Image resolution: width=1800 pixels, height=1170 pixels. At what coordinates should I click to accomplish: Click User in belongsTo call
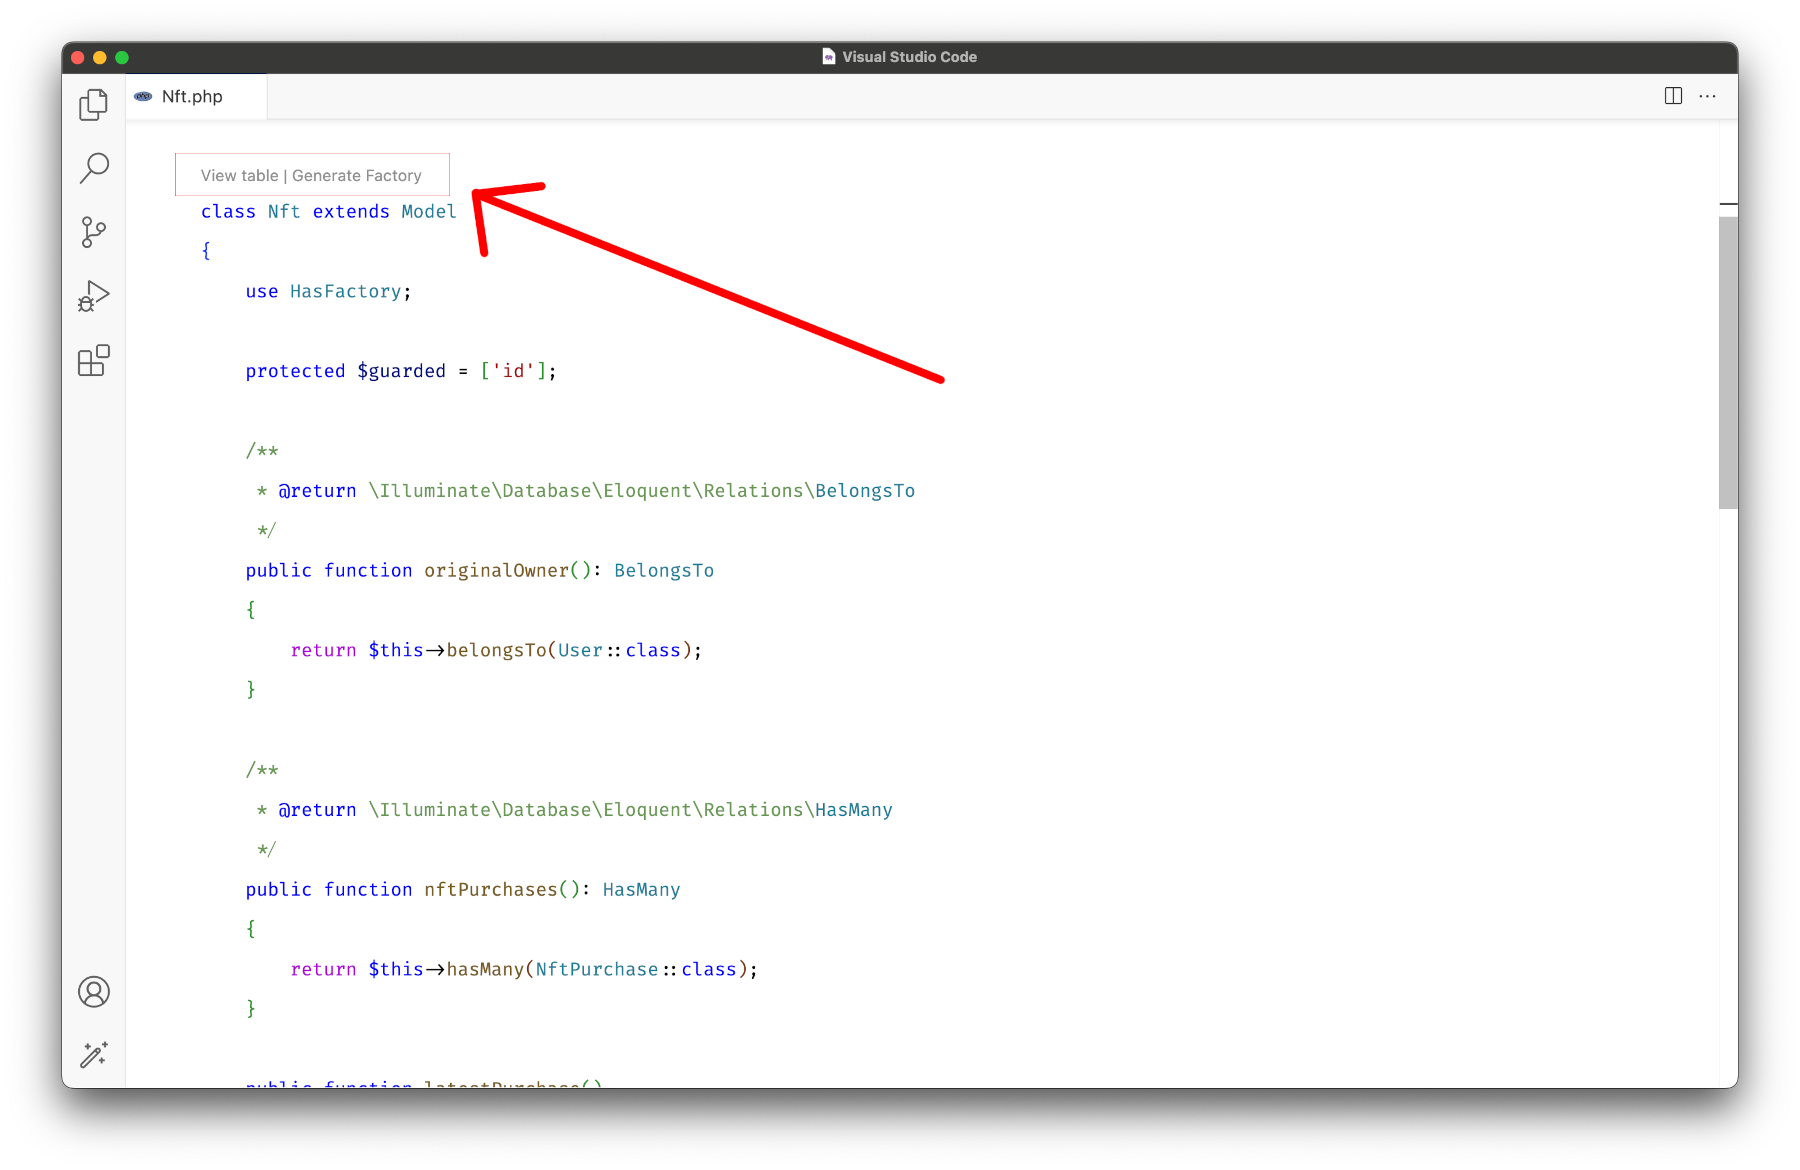pos(580,651)
